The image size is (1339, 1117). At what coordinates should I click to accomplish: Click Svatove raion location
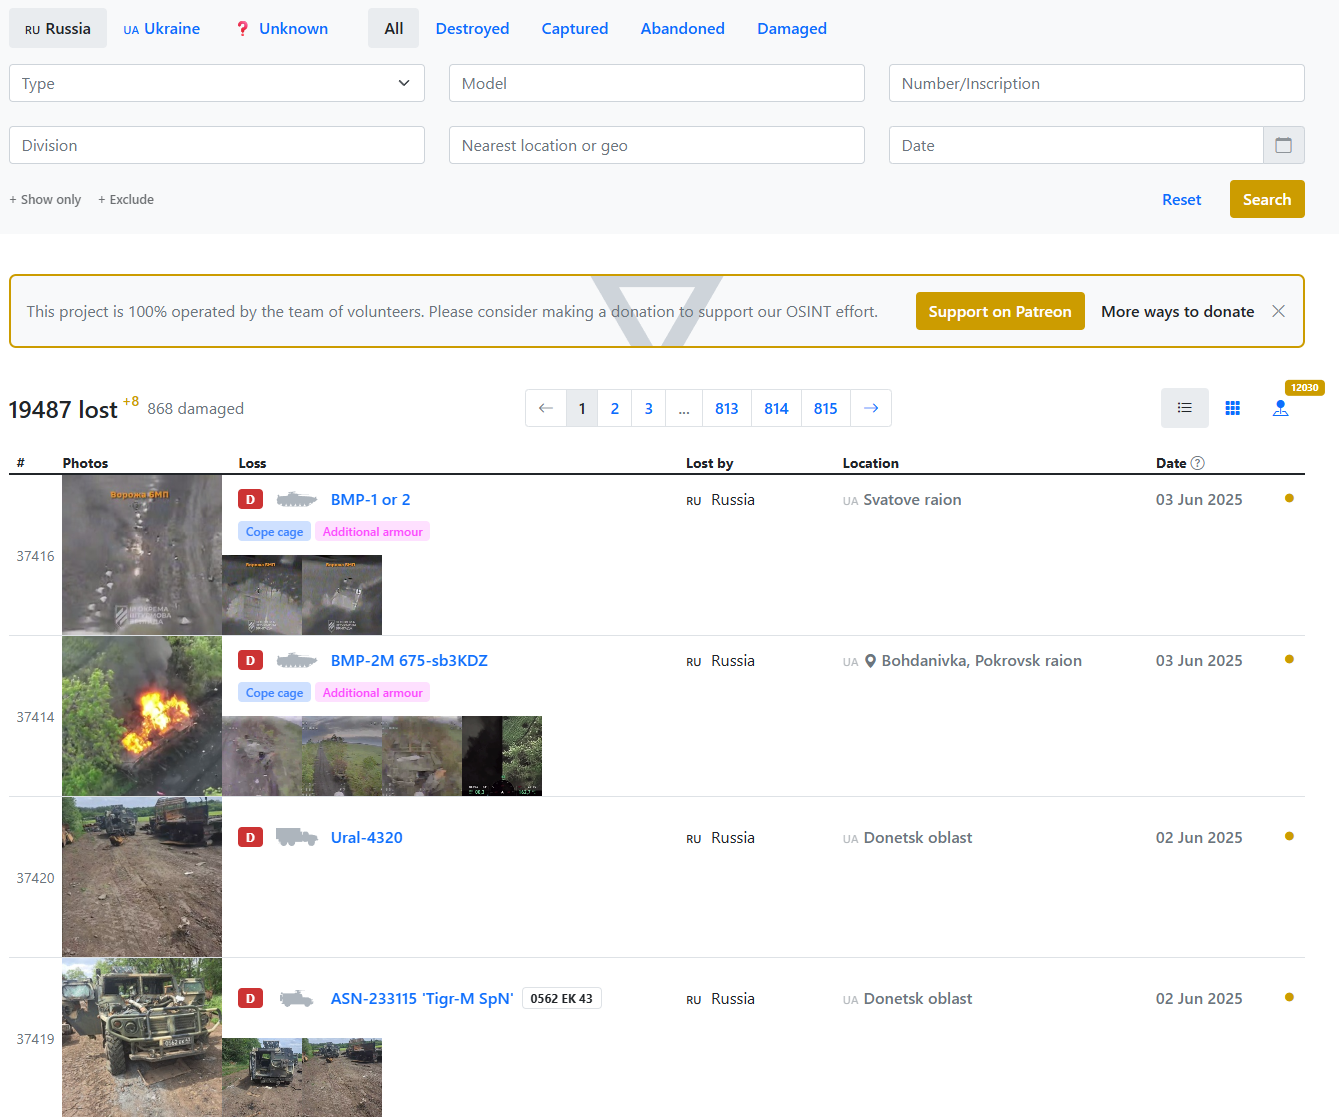click(912, 499)
